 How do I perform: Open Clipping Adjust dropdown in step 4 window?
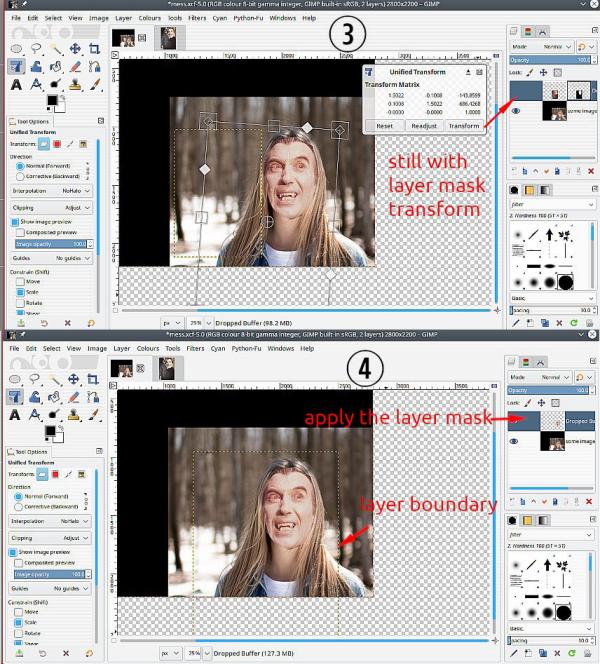point(50,538)
